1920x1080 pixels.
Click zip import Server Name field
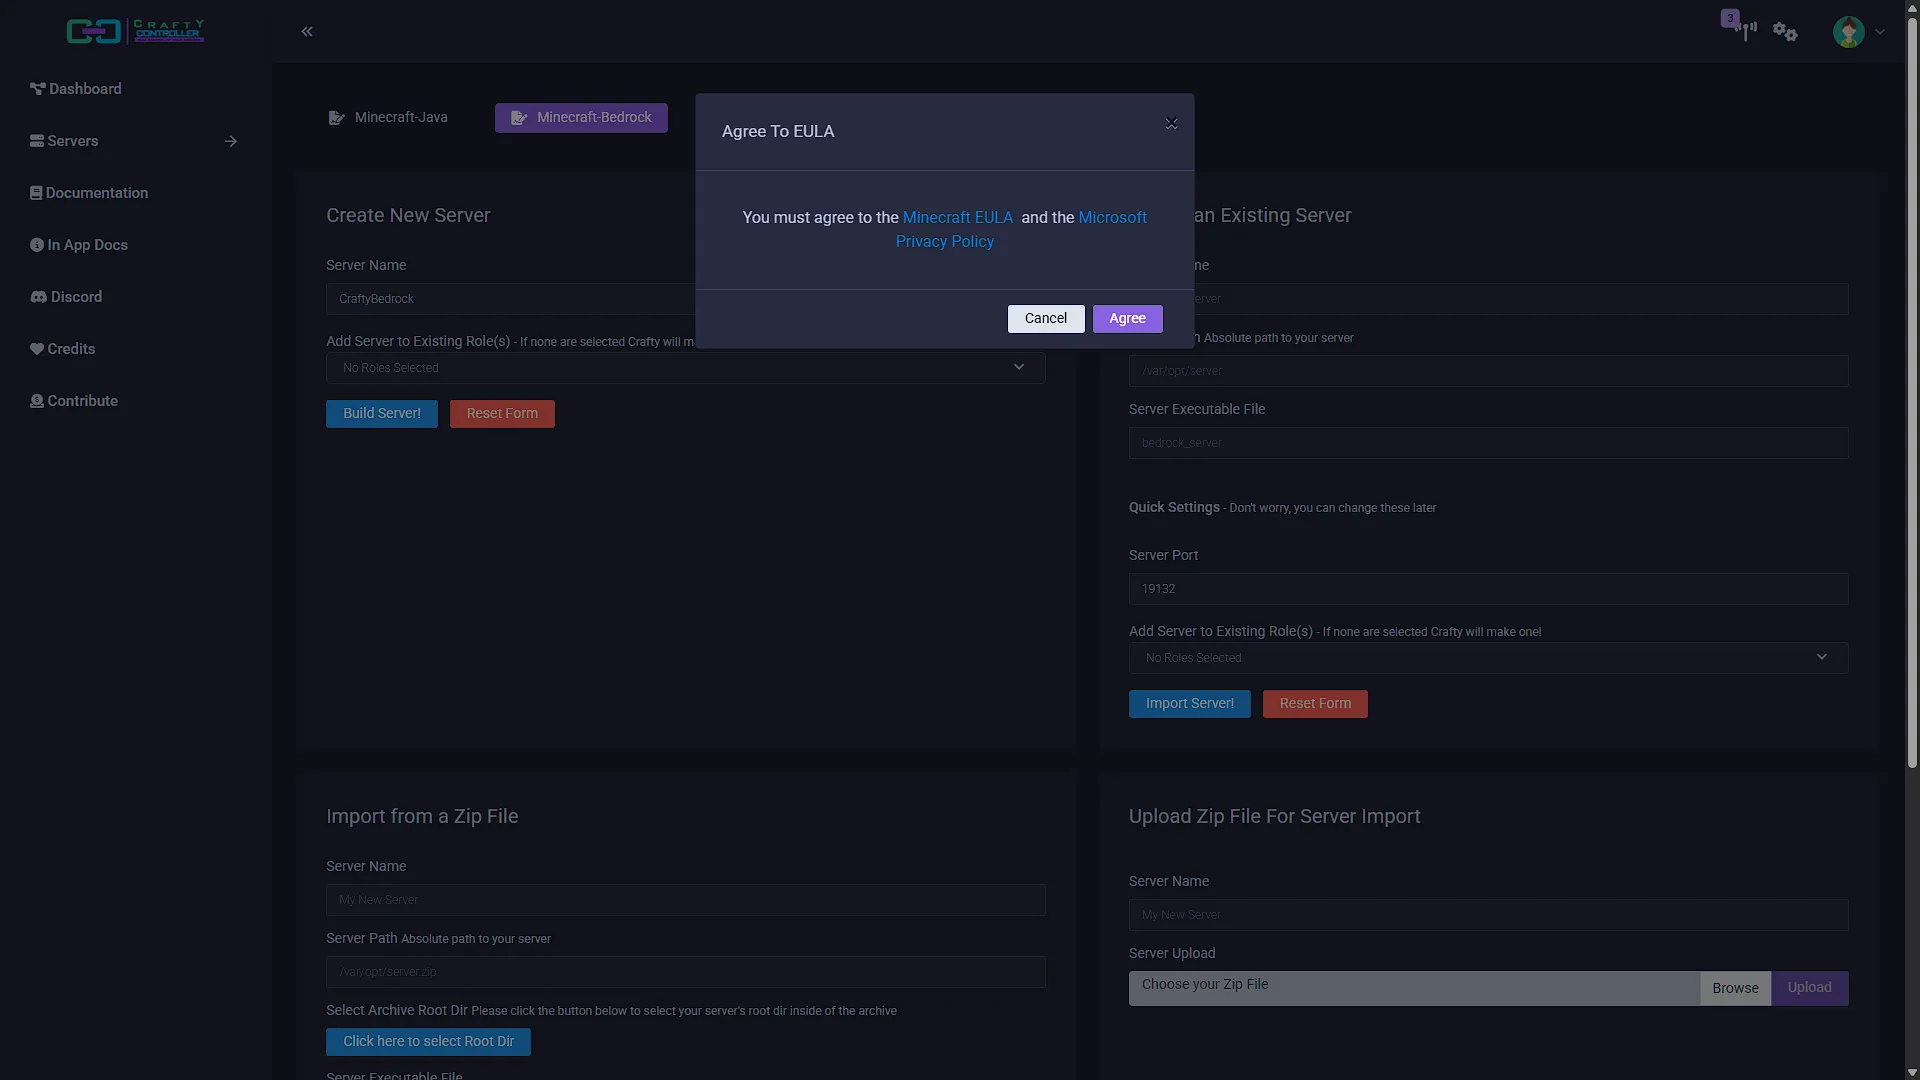(686, 900)
